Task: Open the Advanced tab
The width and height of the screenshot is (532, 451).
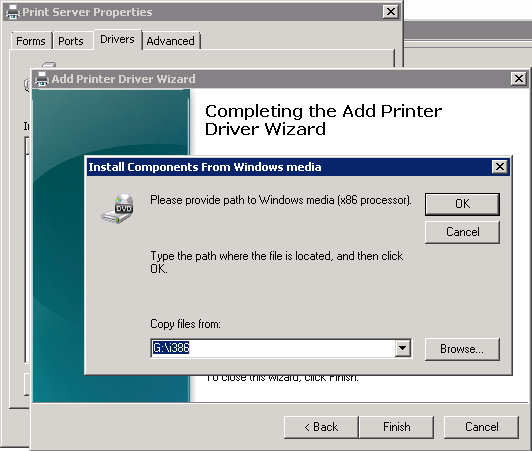Action: coord(171,41)
